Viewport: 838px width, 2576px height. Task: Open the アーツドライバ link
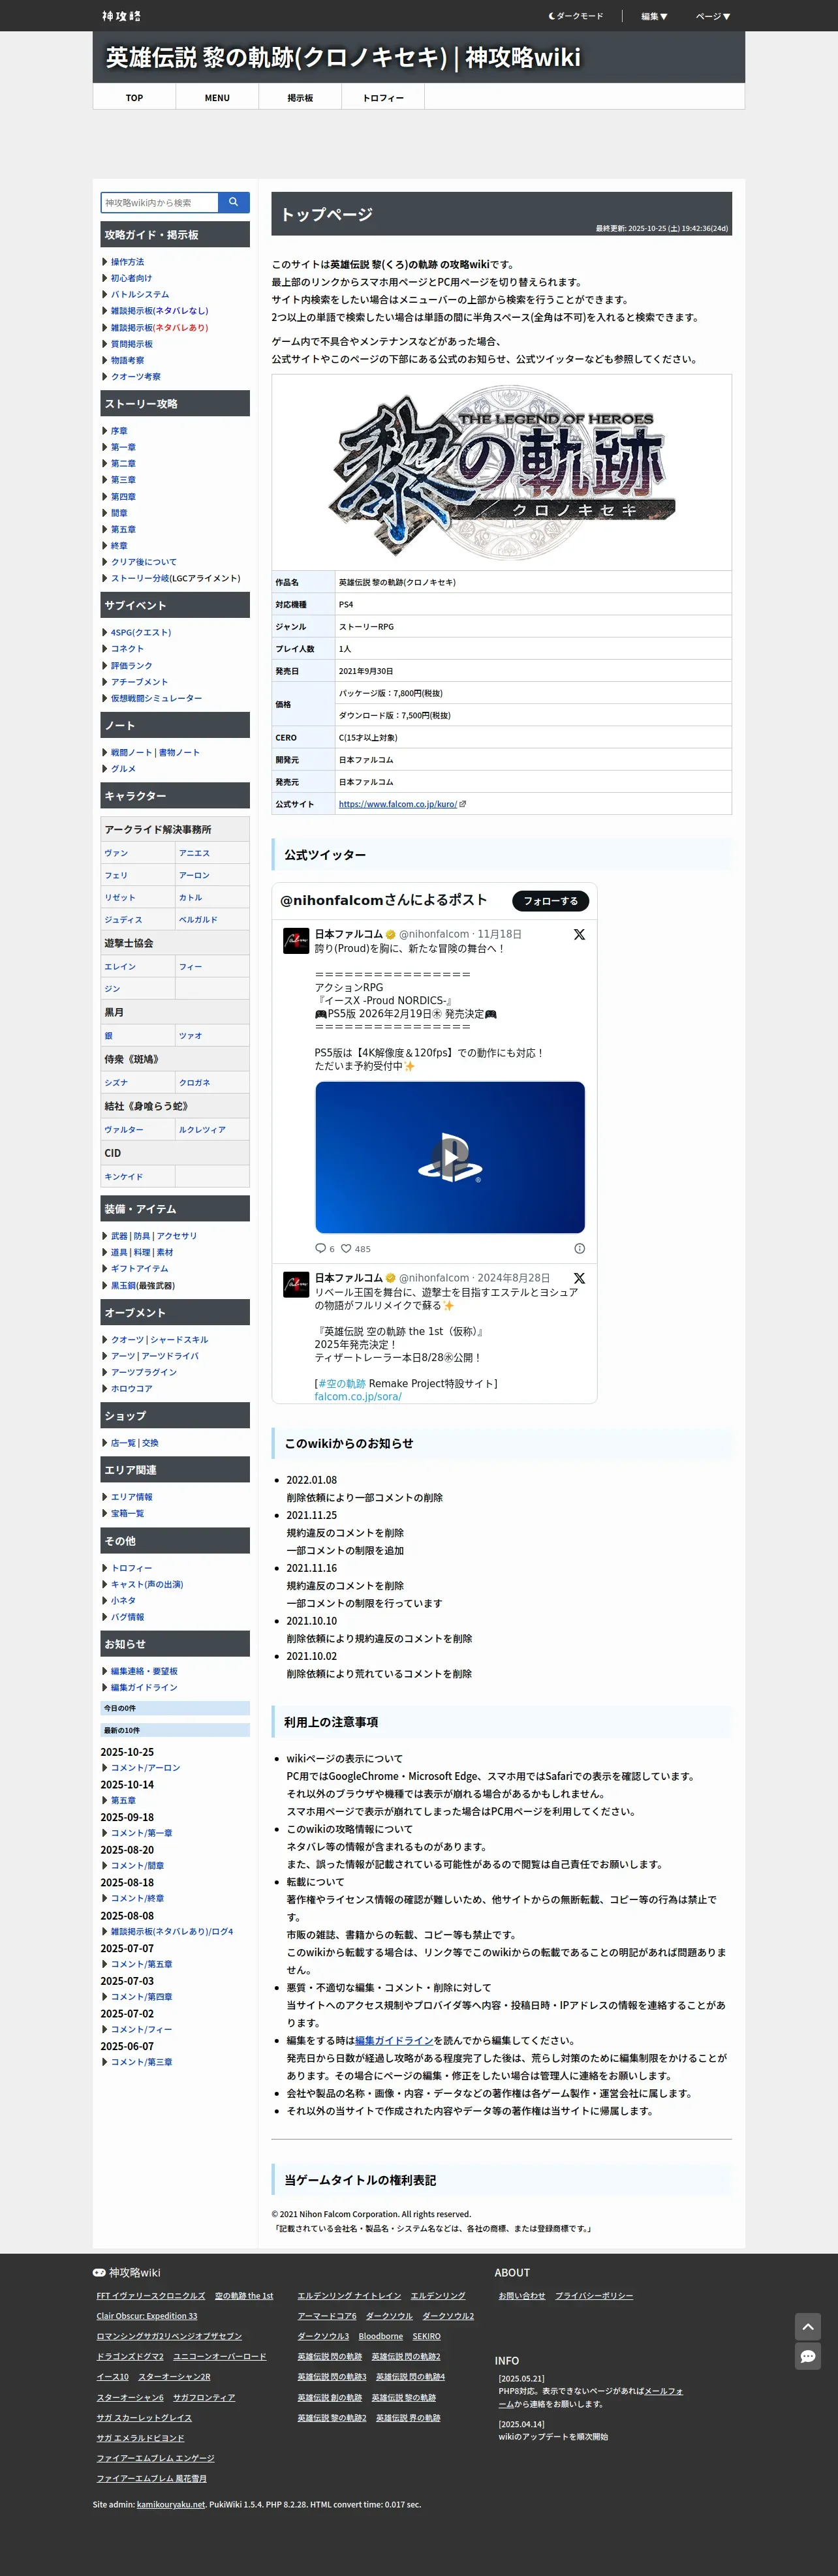170,1356
